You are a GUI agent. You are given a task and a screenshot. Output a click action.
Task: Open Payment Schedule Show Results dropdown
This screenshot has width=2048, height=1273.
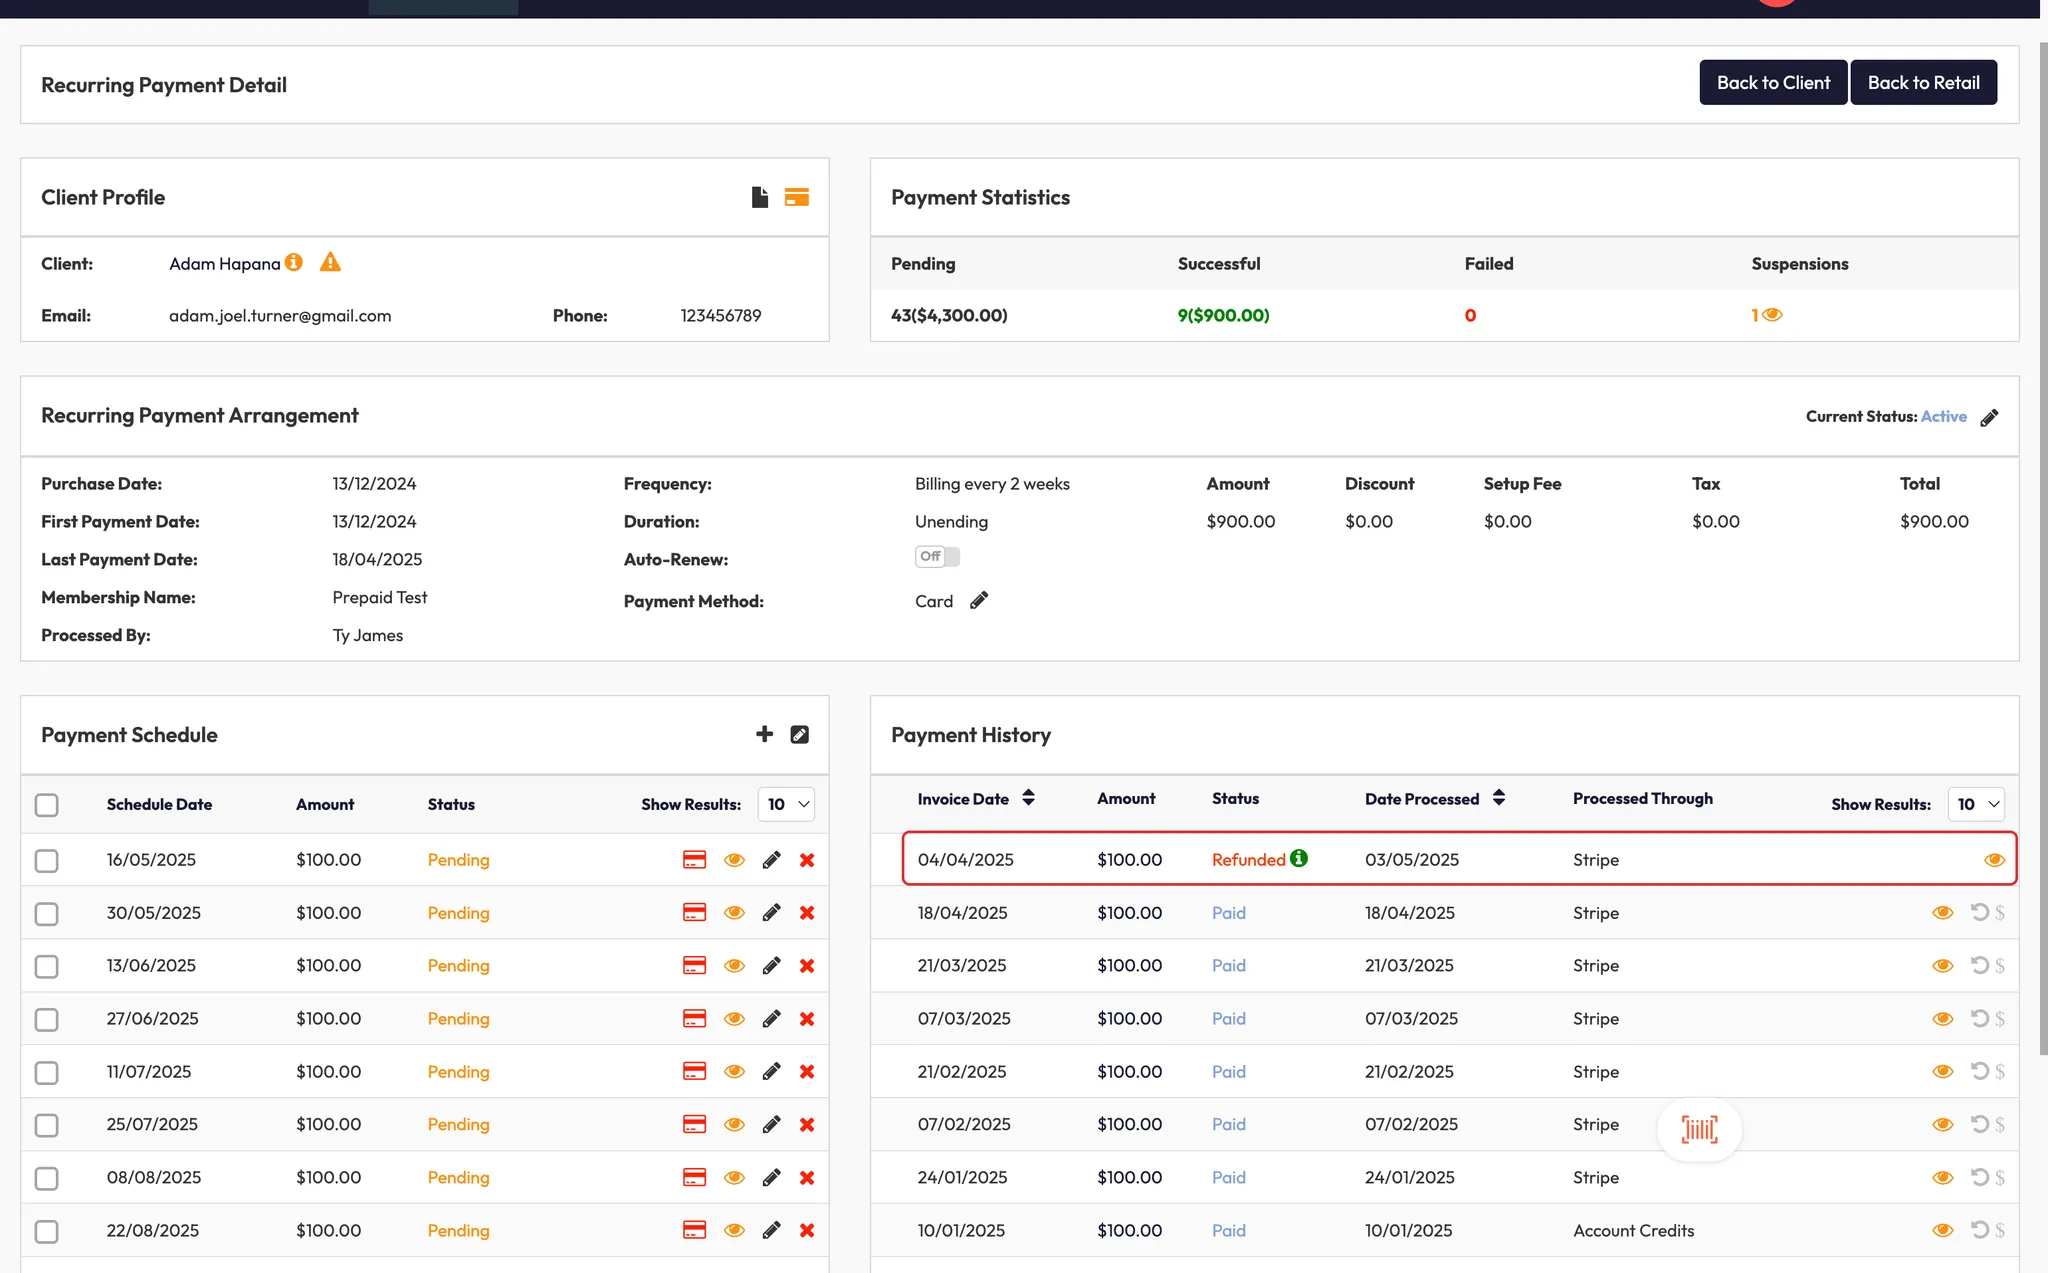tap(786, 804)
